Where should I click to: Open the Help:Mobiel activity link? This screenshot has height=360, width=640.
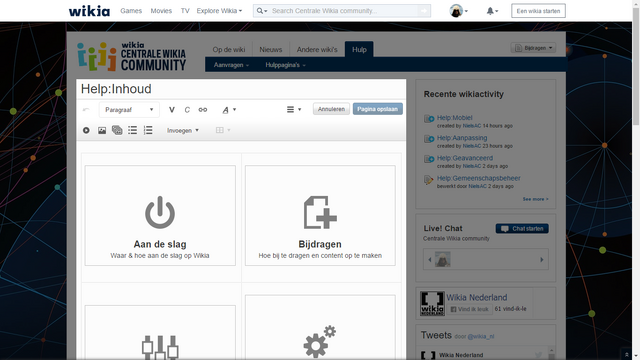pos(454,118)
